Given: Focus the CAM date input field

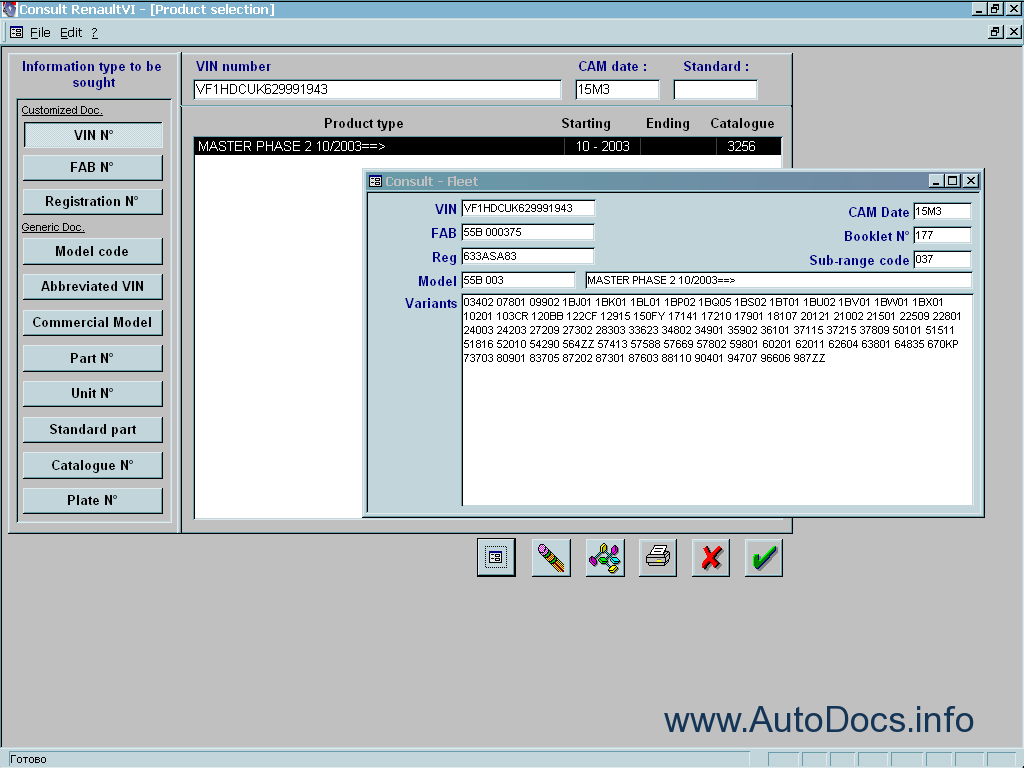Looking at the screenshot, I should coord(617,89).
